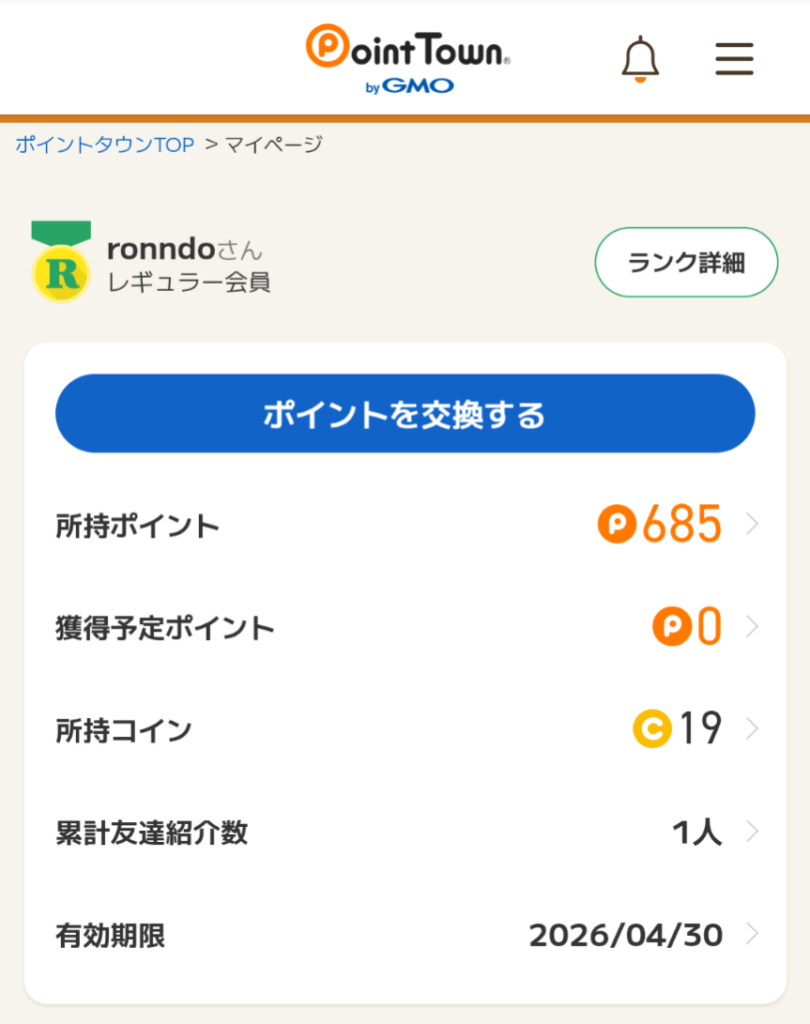Expand the 所持コイン row chevron
The image size is (810, 1024).
pos(753,729)
